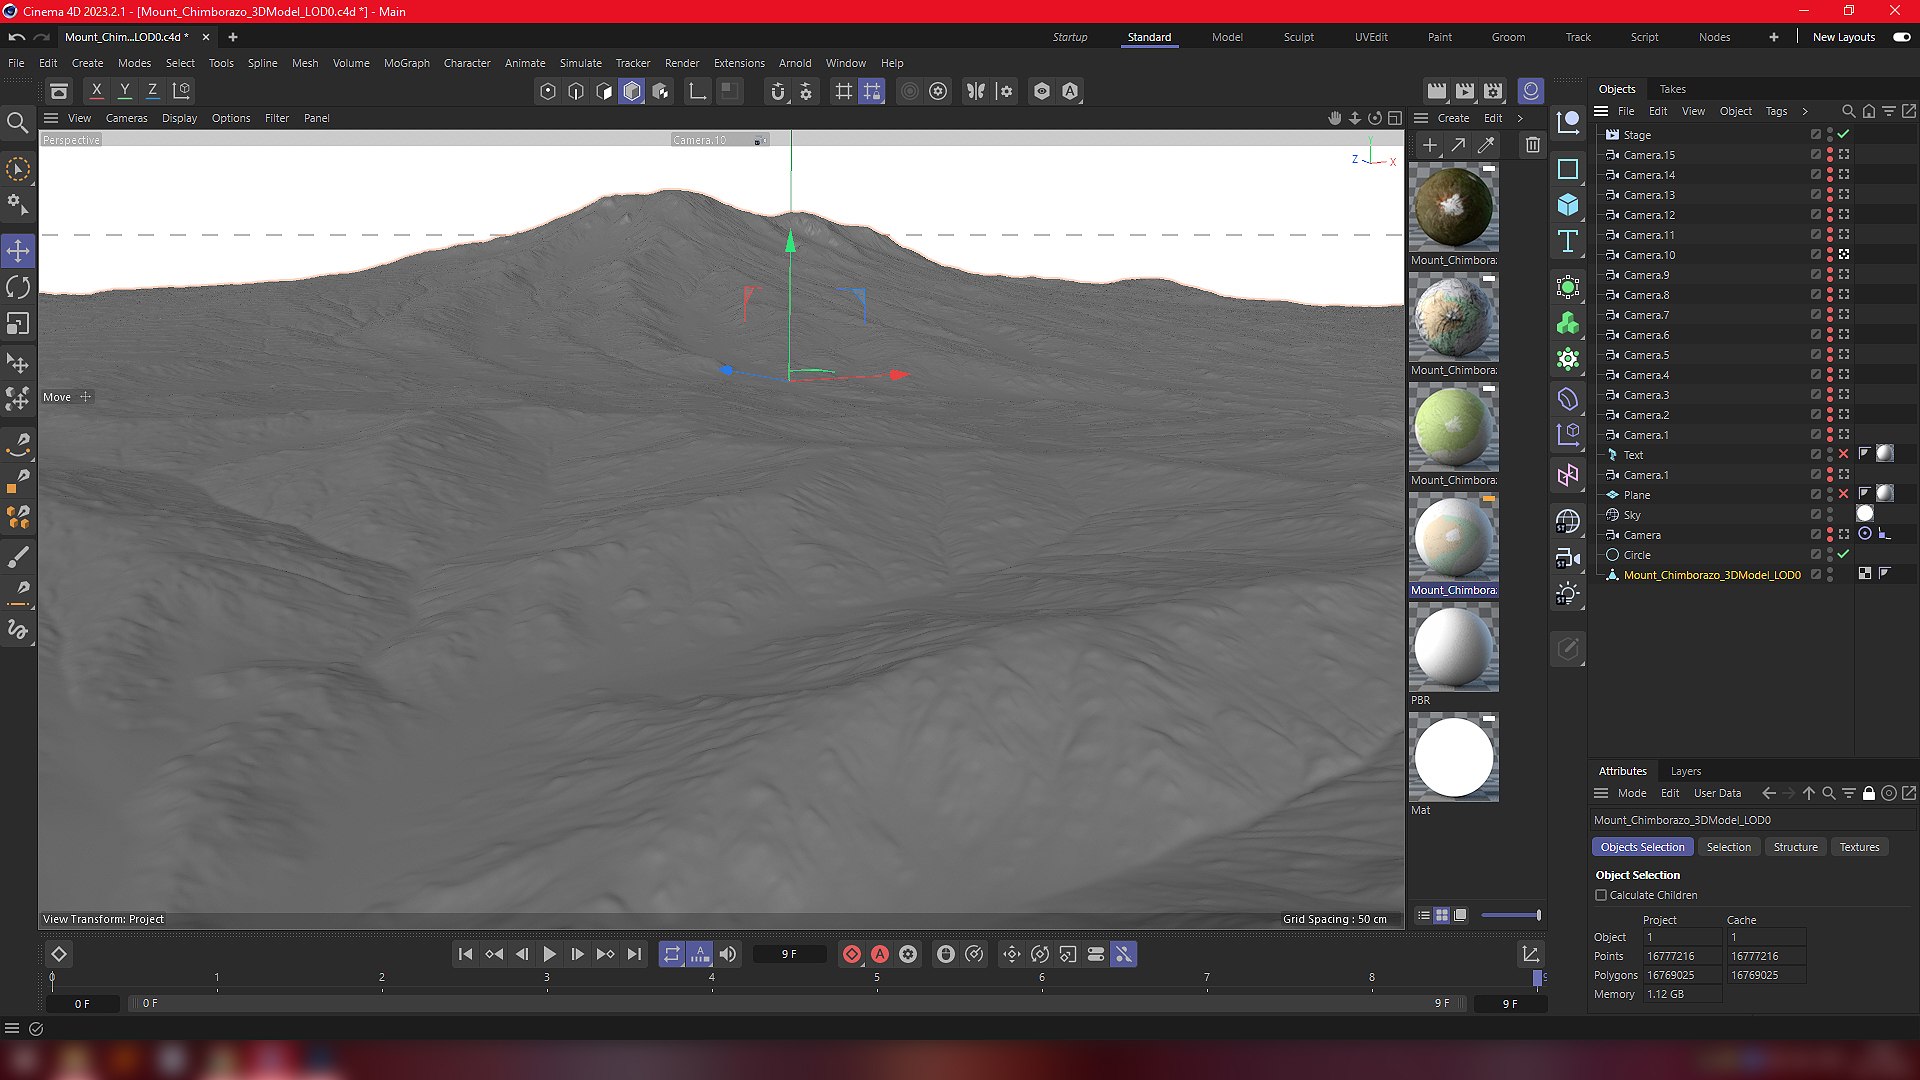Open Material Manager Create menu

[1453, 118]
